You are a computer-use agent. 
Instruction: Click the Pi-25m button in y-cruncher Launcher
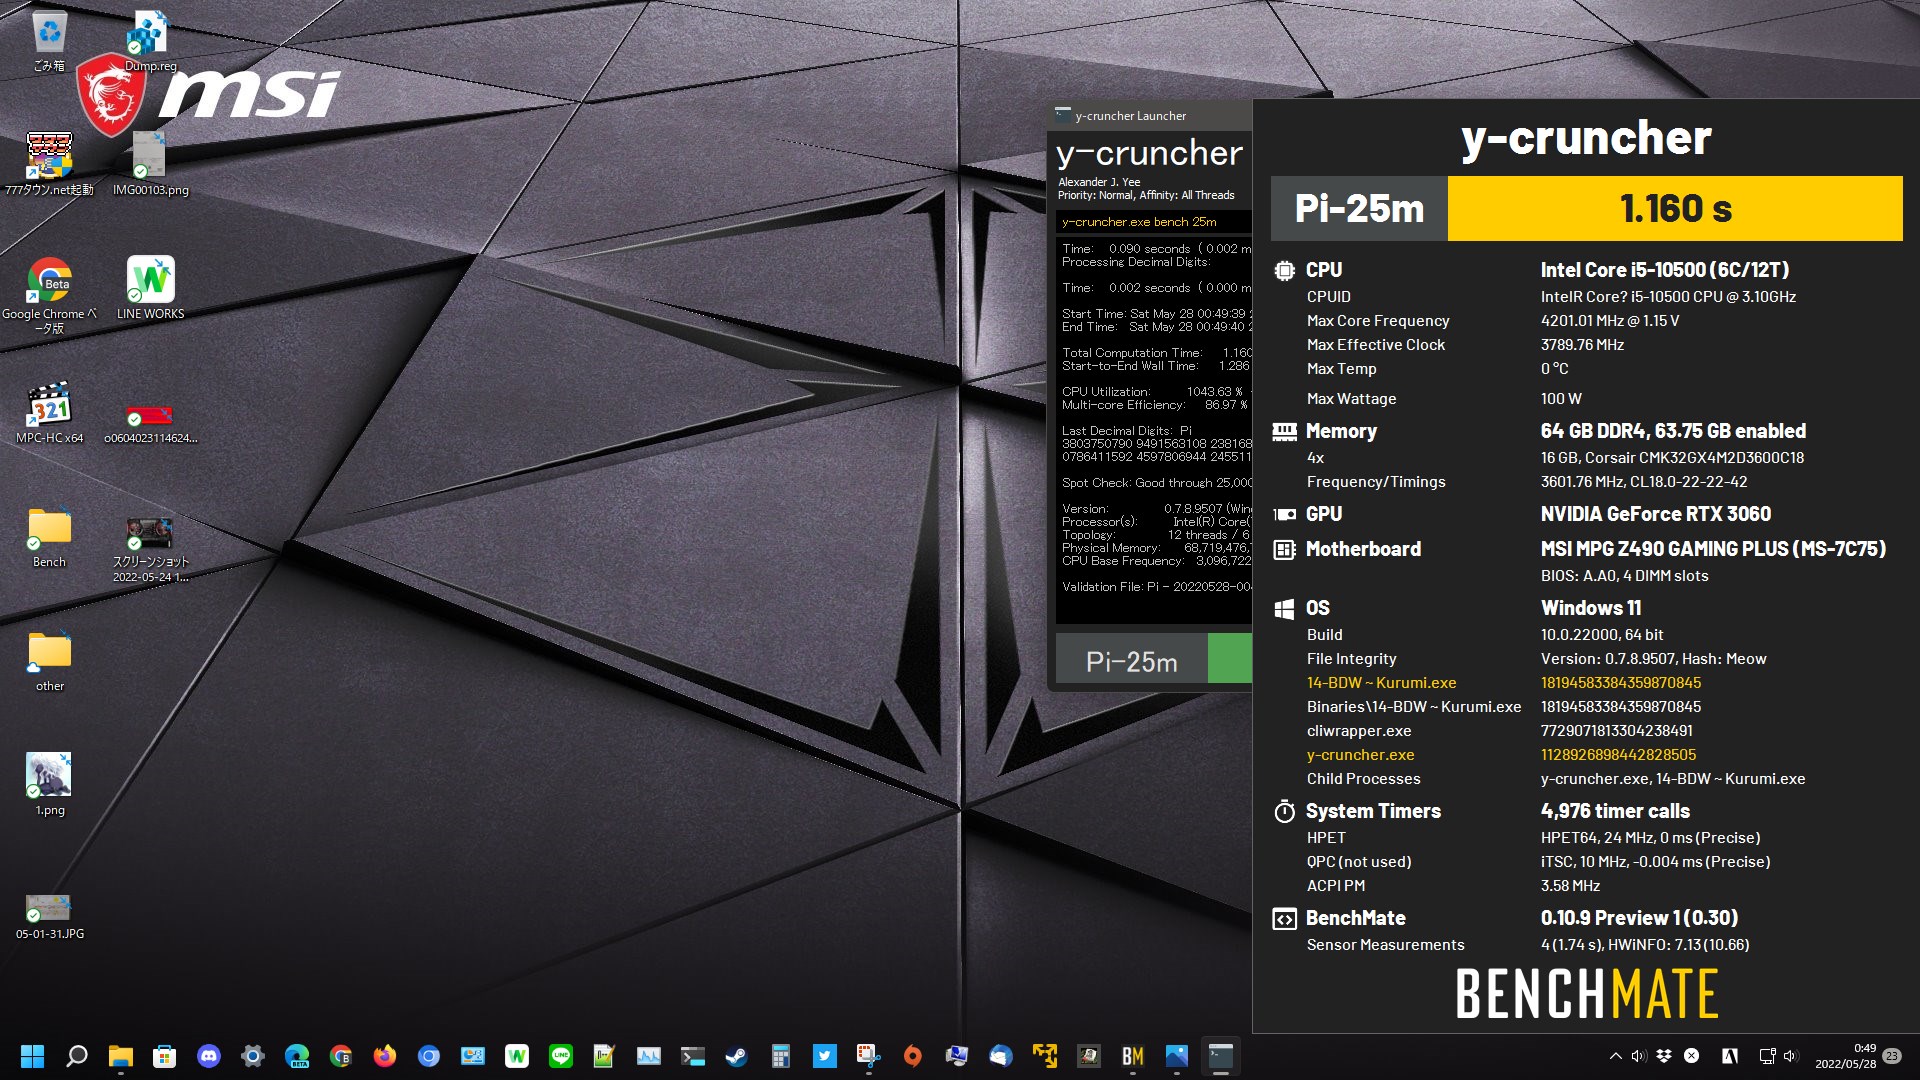(1131, 661)
